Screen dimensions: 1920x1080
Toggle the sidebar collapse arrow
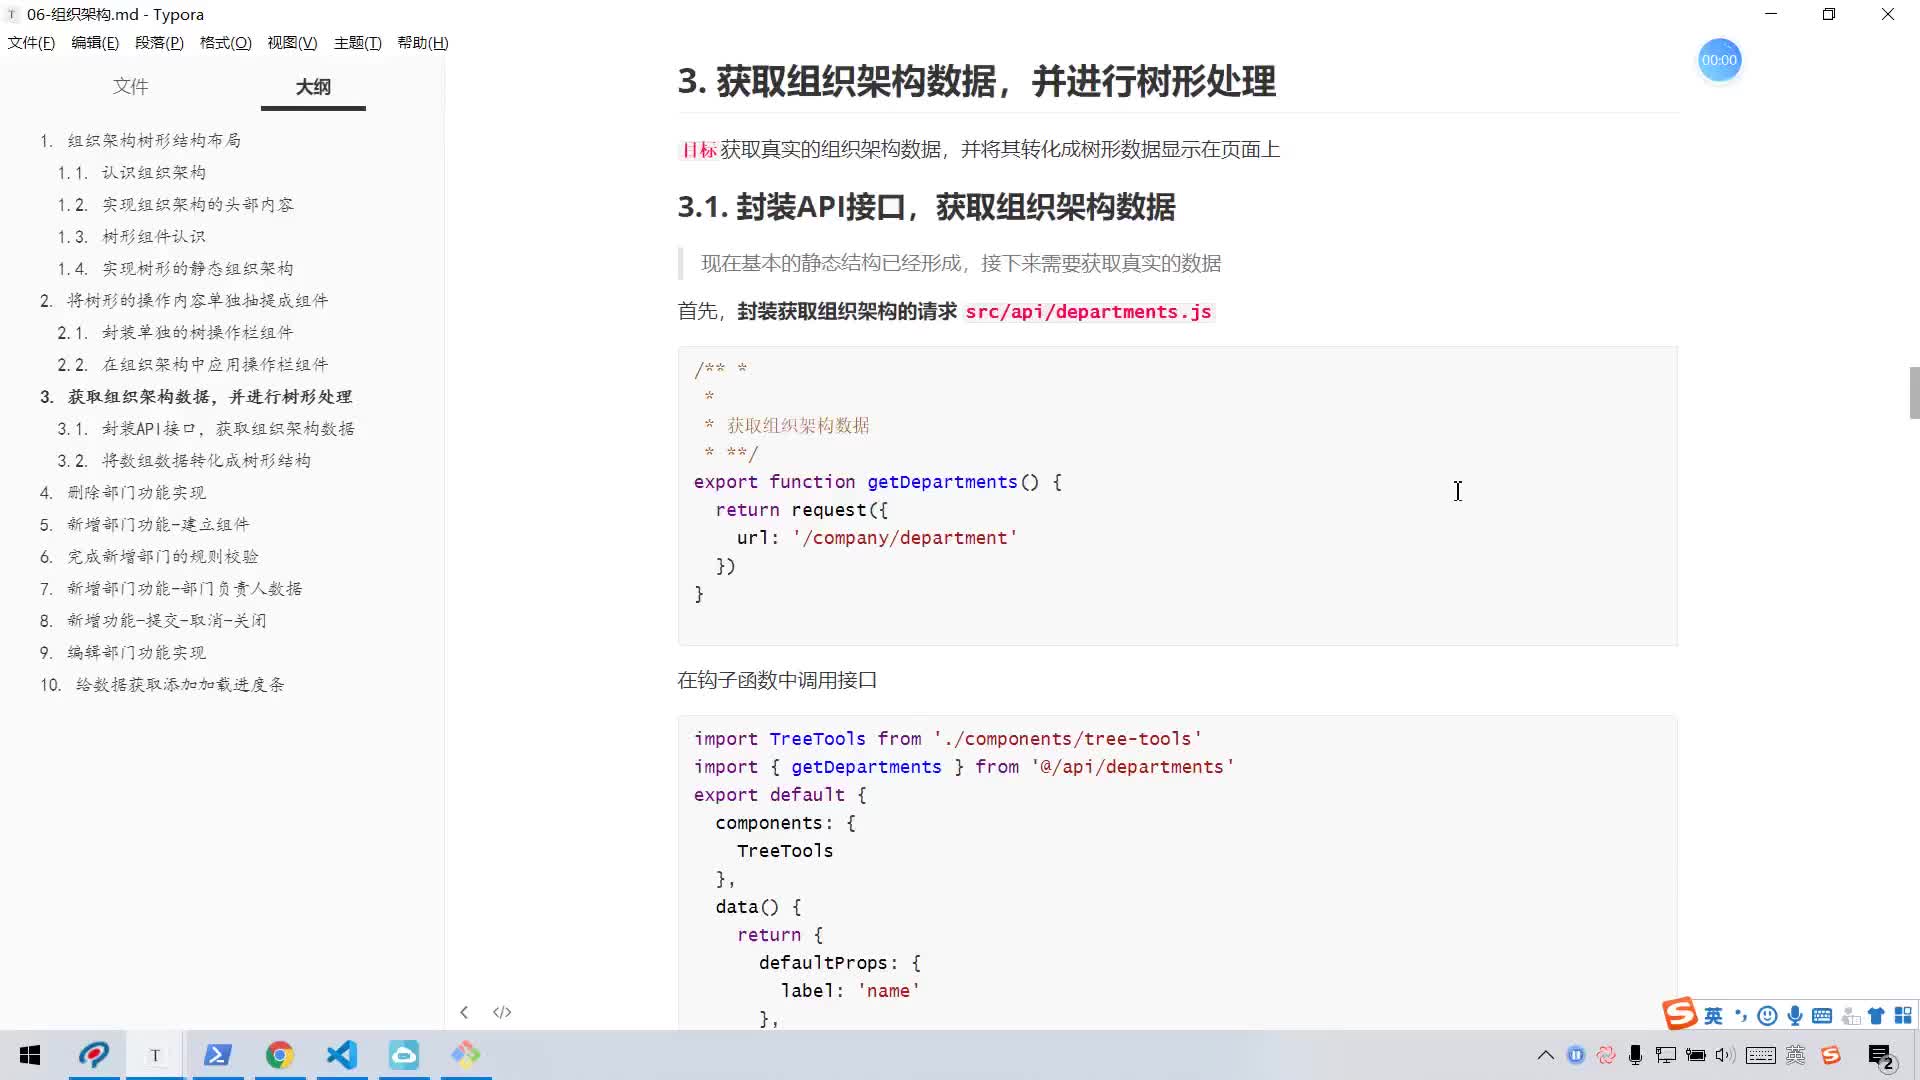tap(464, 1012)
